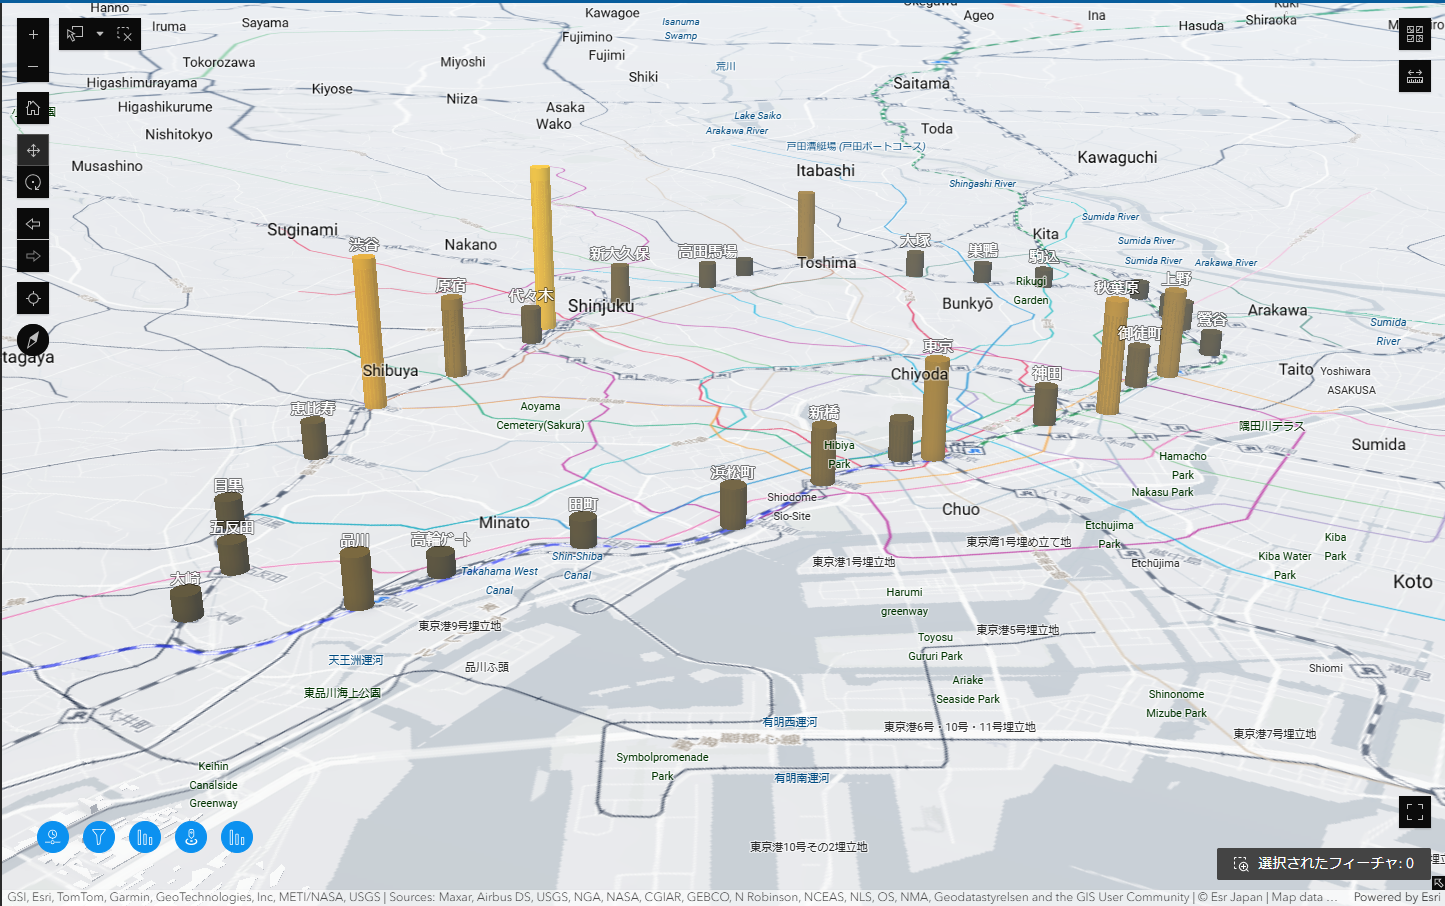
Task: Open selection tool options dropdown arrow
Action: (x=100, y=34)
